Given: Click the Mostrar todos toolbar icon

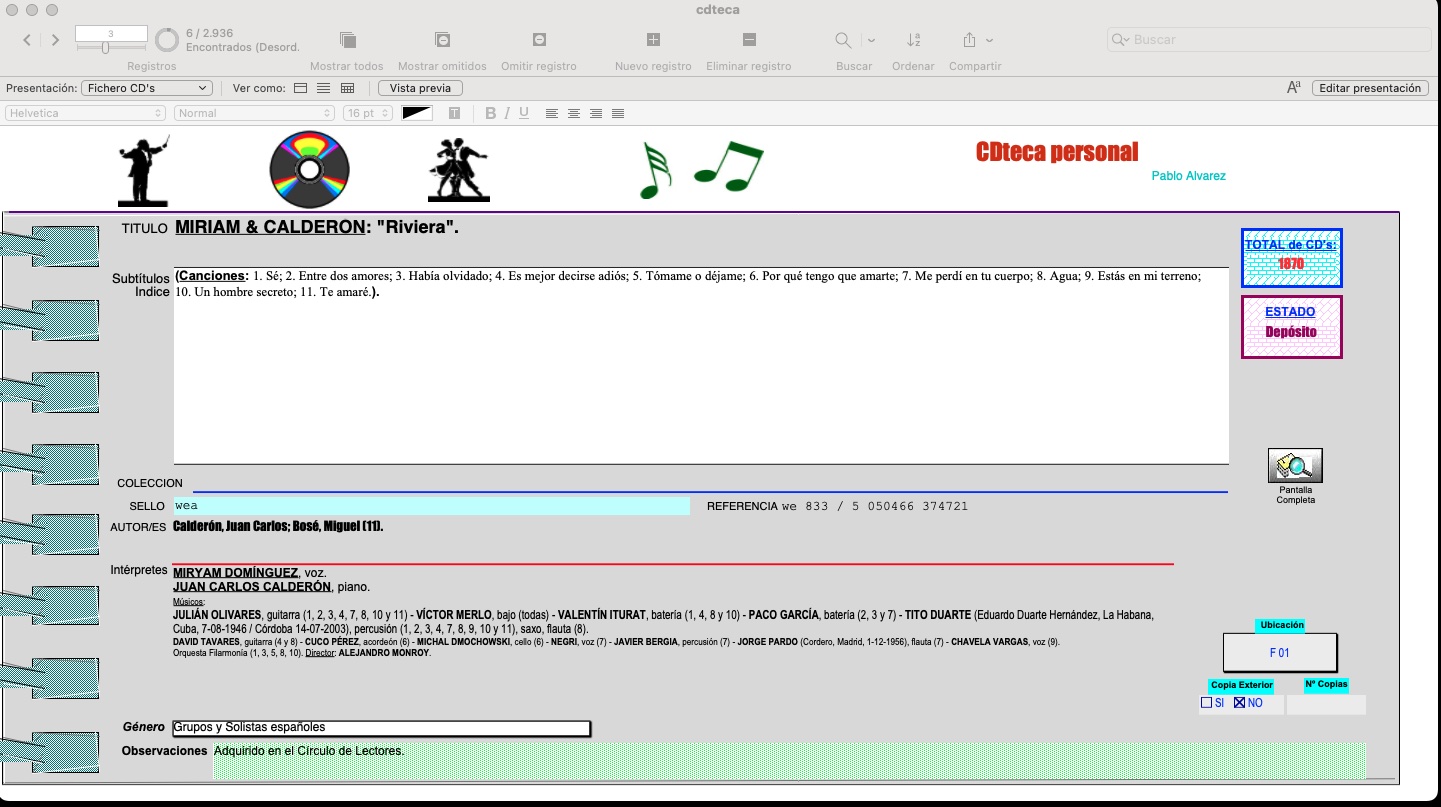Looking at the screenshot, I should [x=347, y=40].
